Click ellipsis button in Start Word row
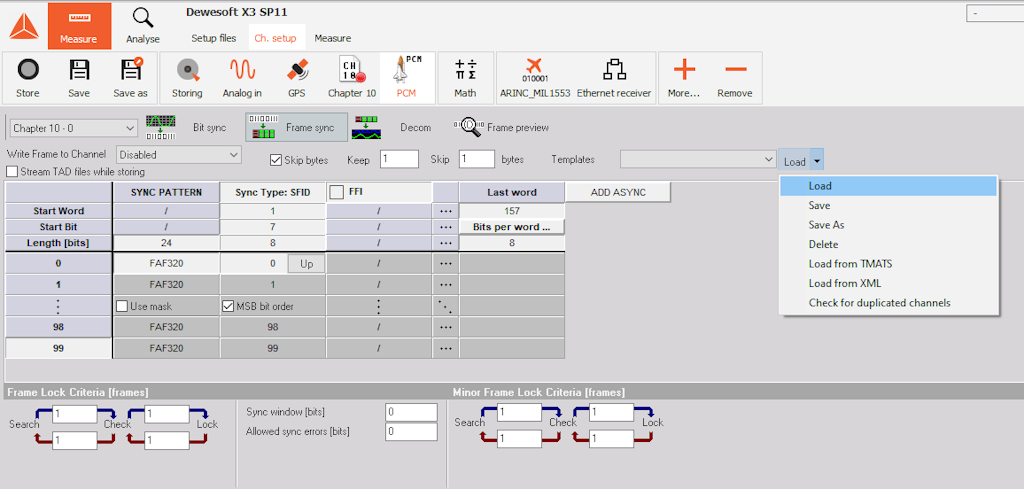Image resolution: width=1024 pixels, height=489 pixels. tap(446, 211)
